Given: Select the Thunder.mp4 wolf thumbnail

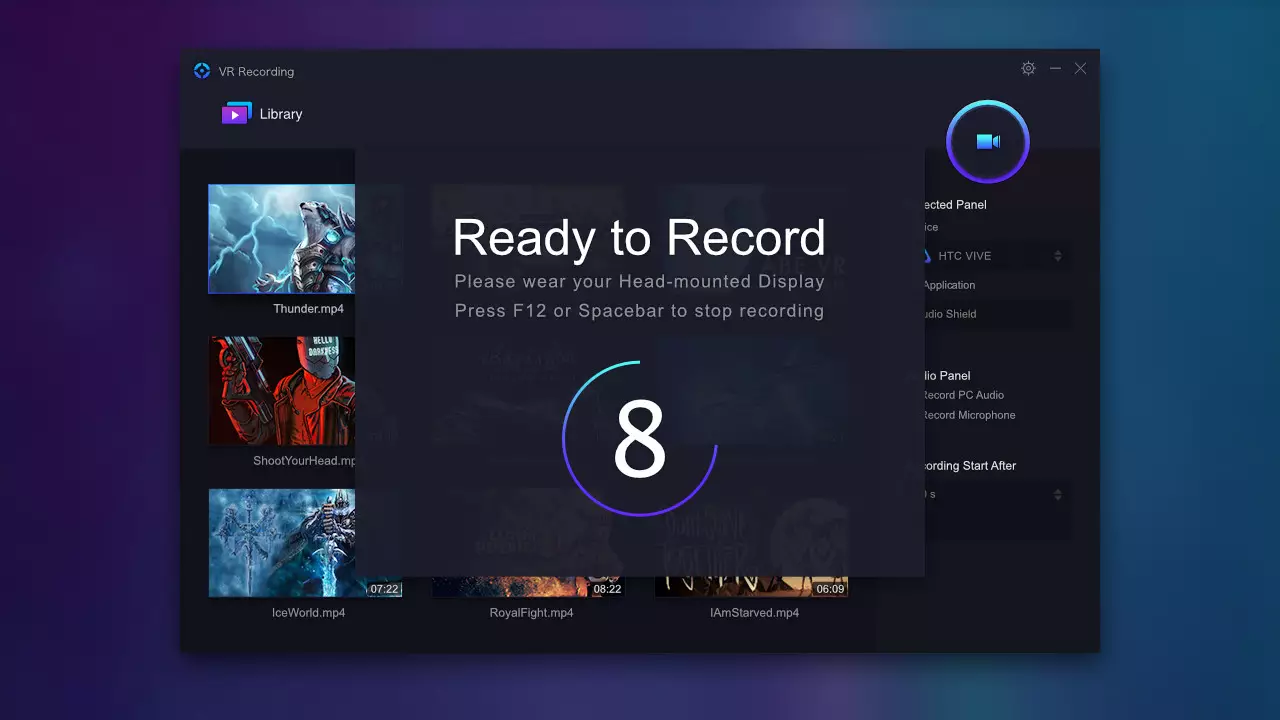Looking at the screenshot, I should [x=281, y=239].
